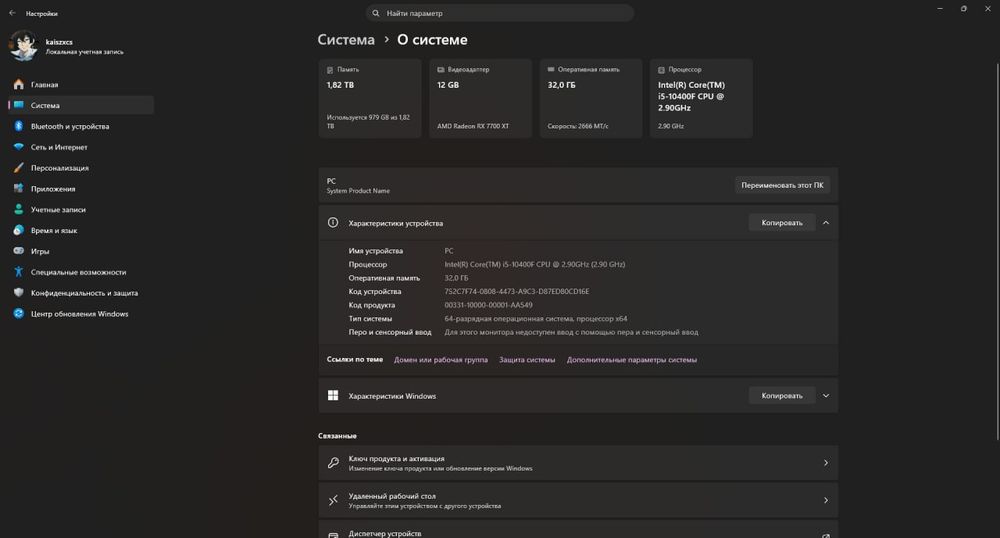
Task: Click the 64-разрядная операционная система text
Action: 536,319
